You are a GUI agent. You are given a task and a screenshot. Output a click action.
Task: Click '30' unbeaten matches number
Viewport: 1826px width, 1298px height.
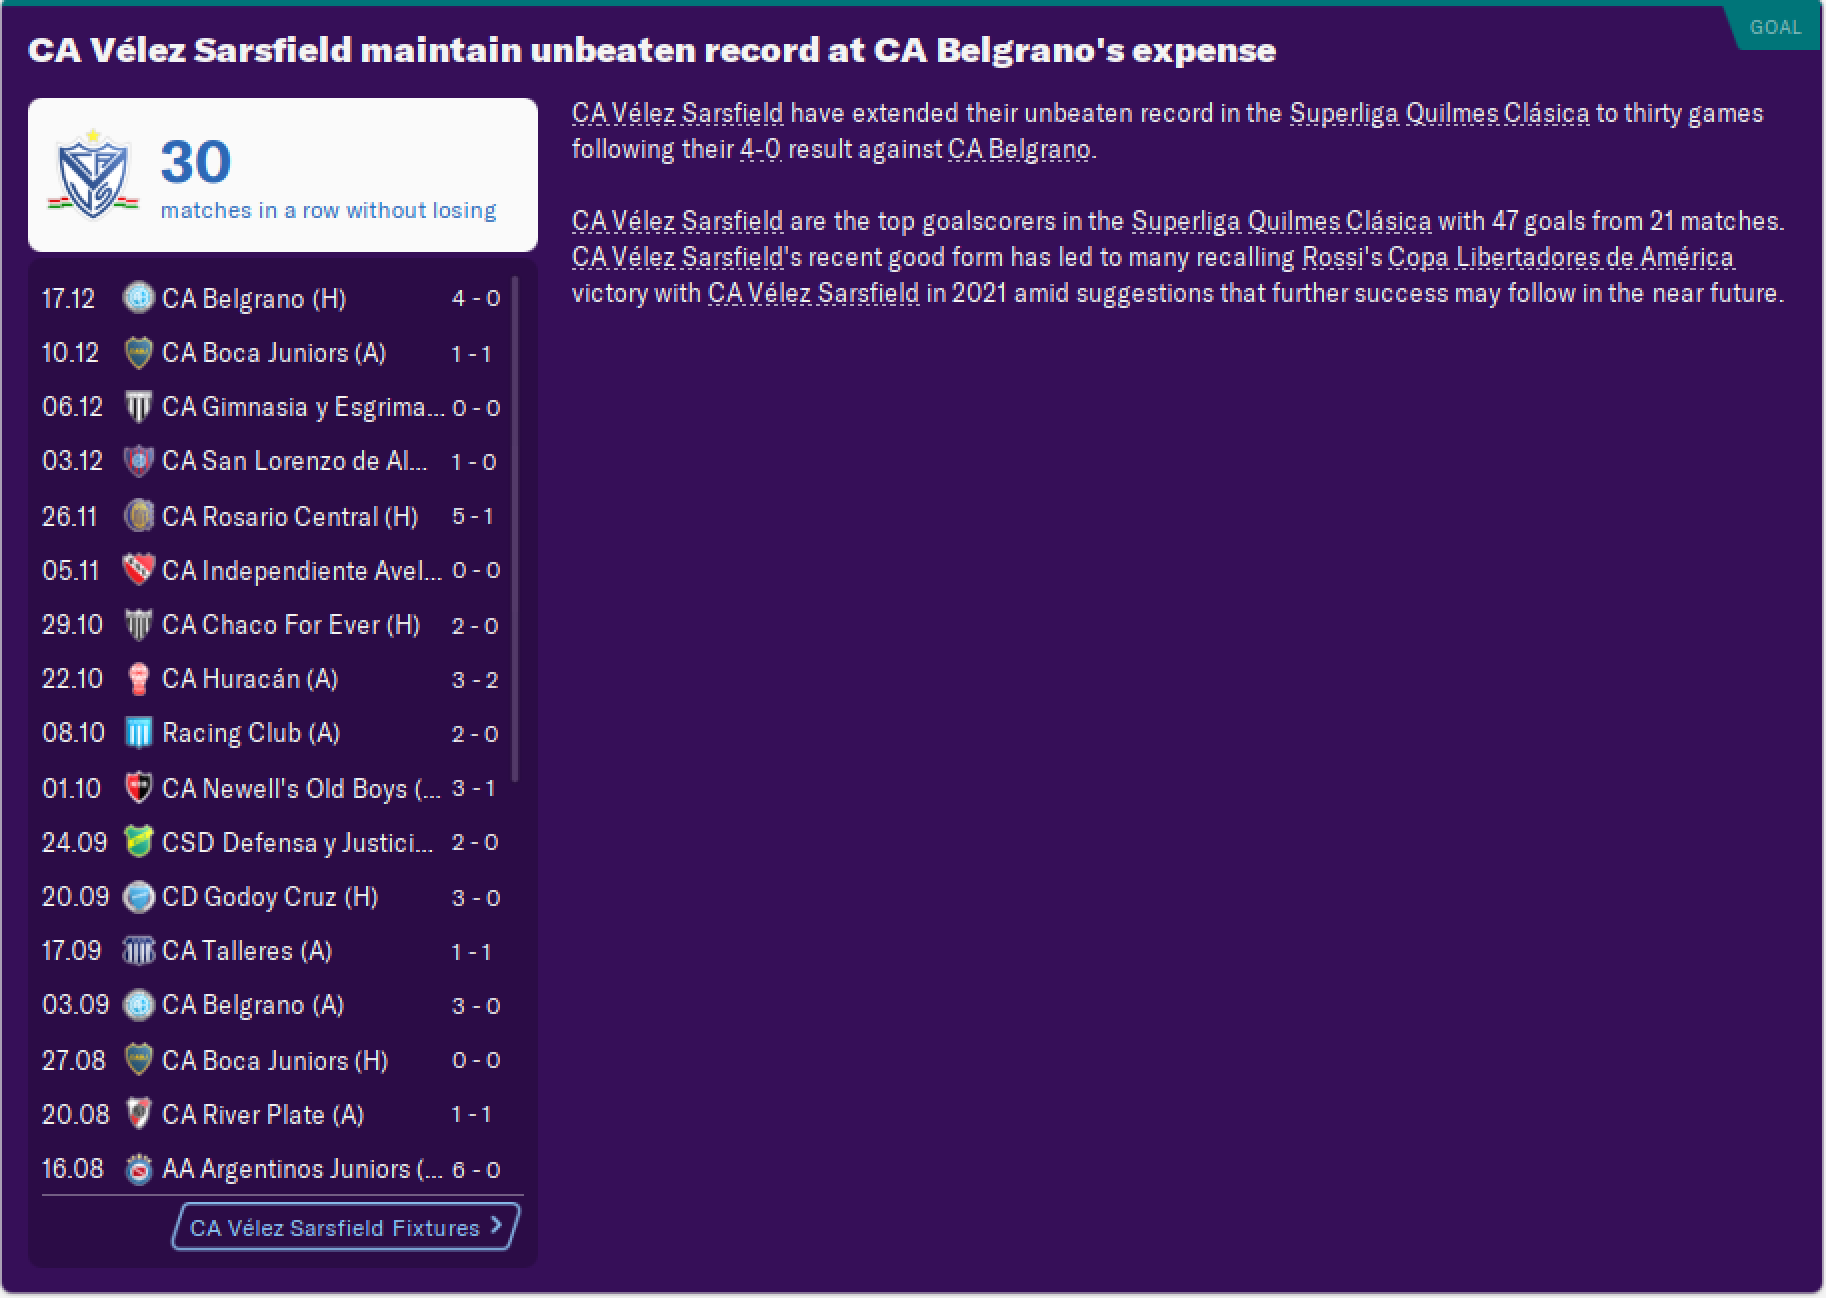[196, 162]
